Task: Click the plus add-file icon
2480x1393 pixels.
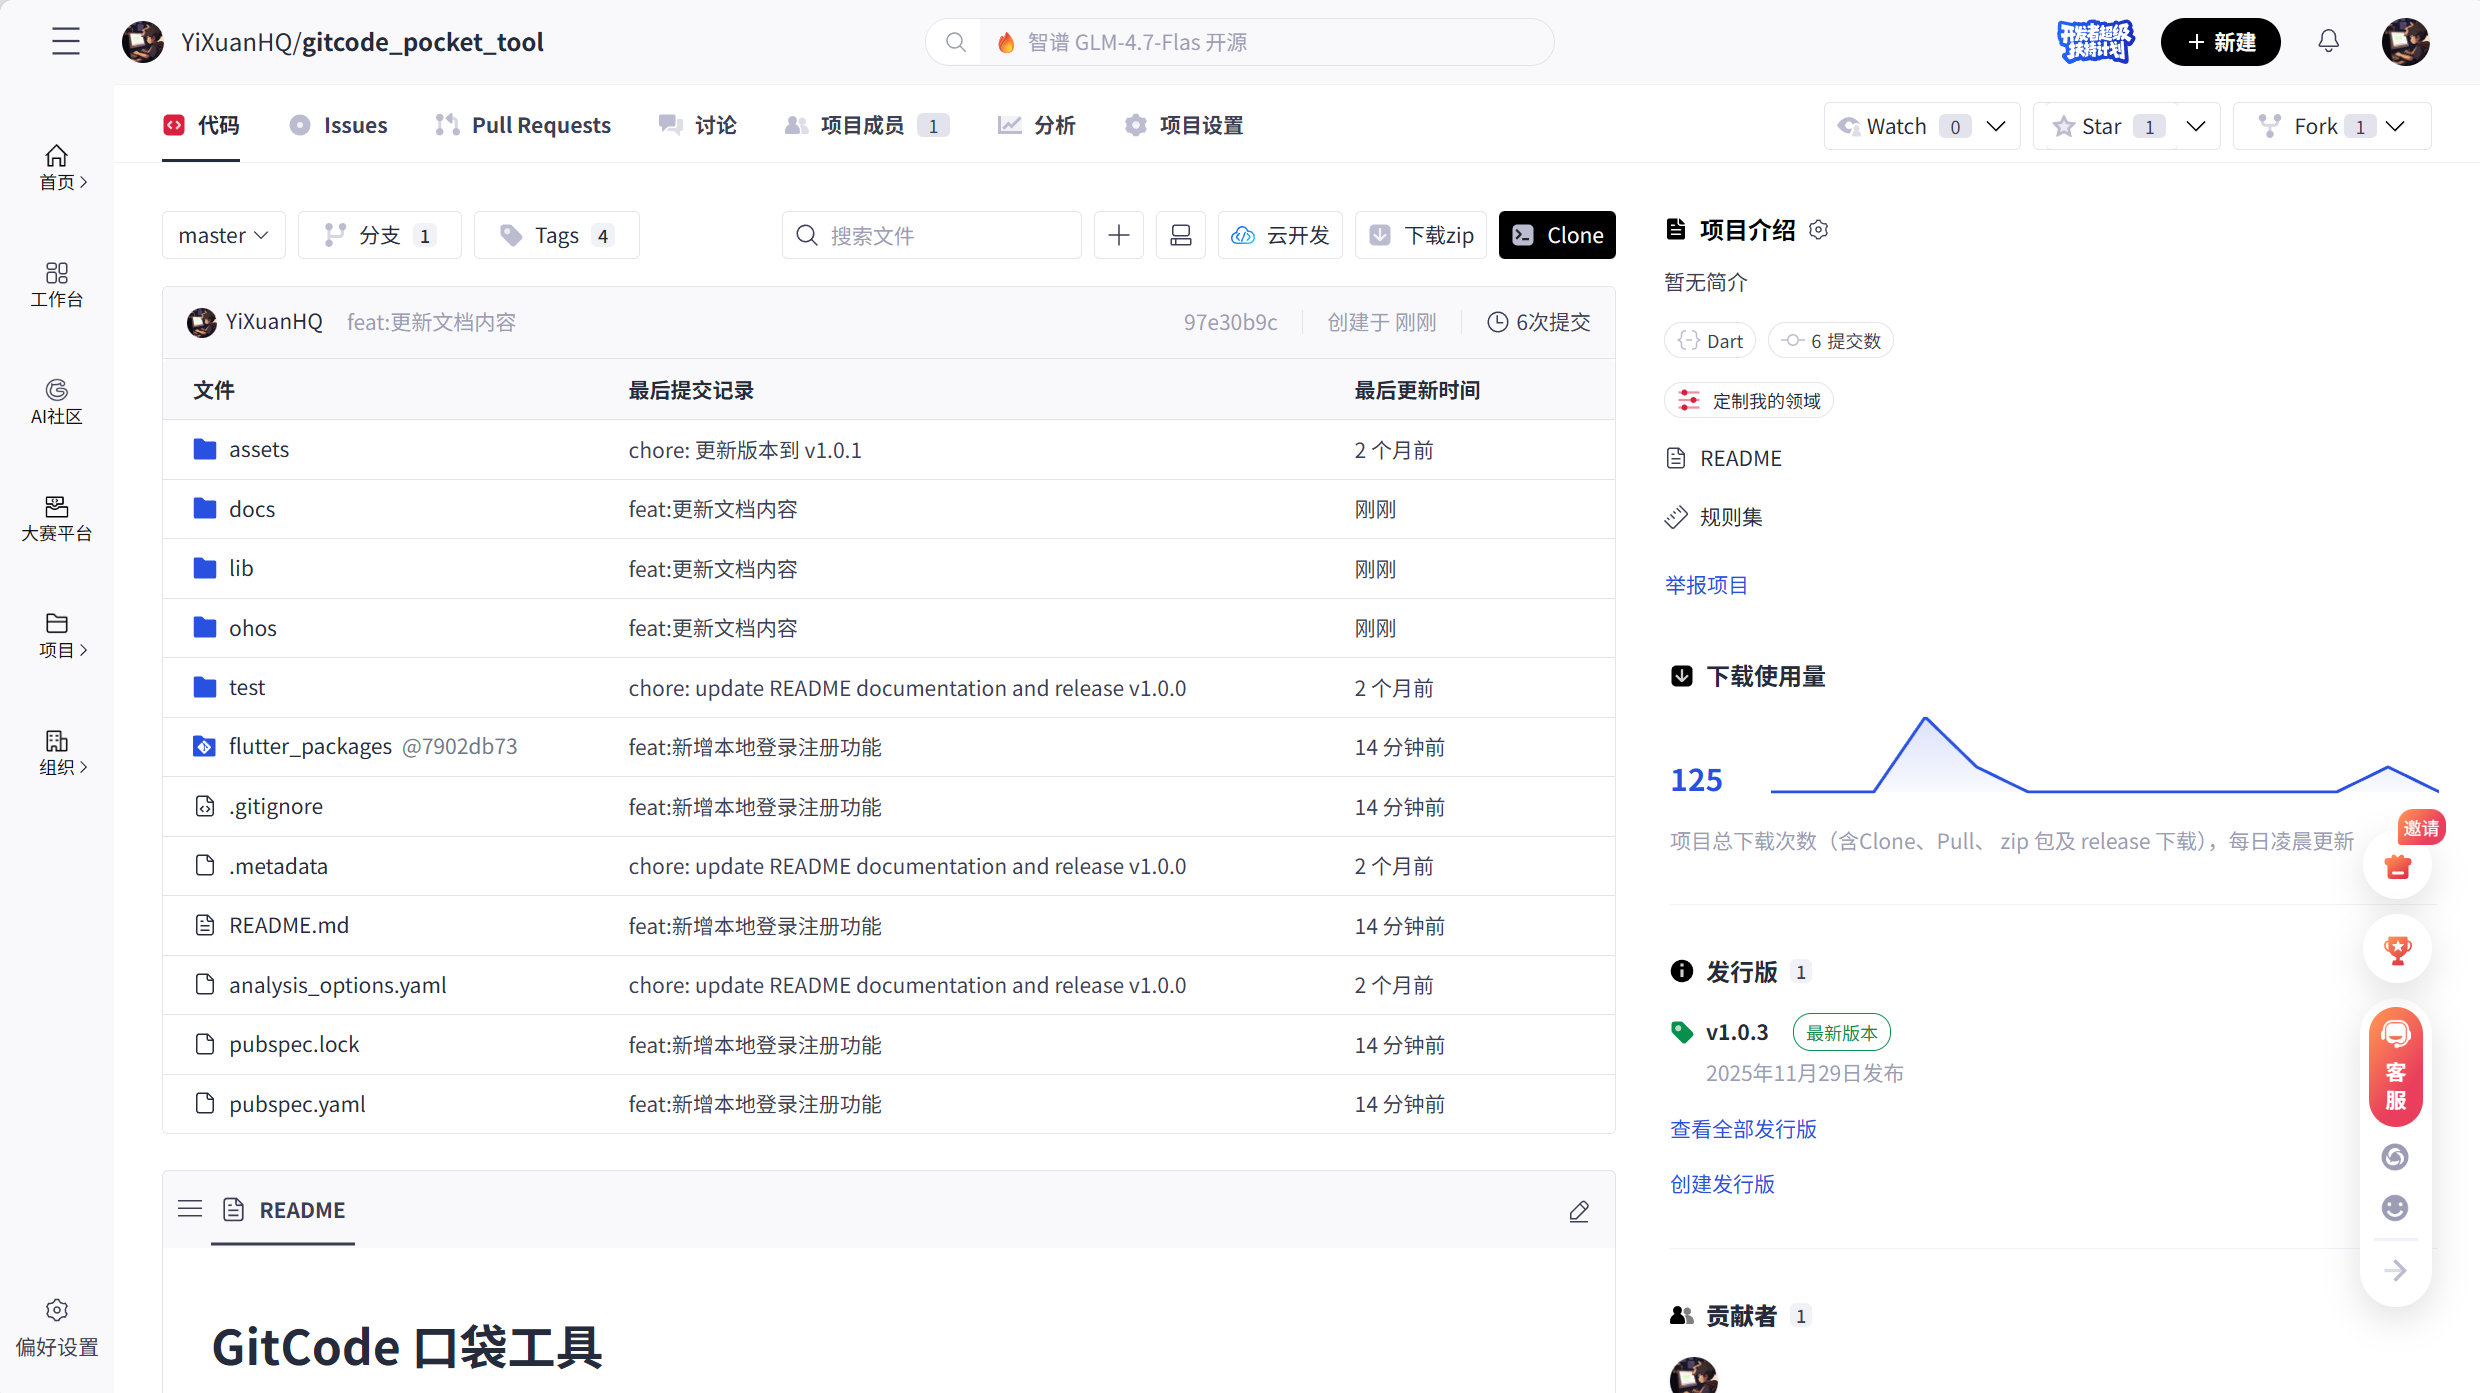Action: pos(1118,235)
